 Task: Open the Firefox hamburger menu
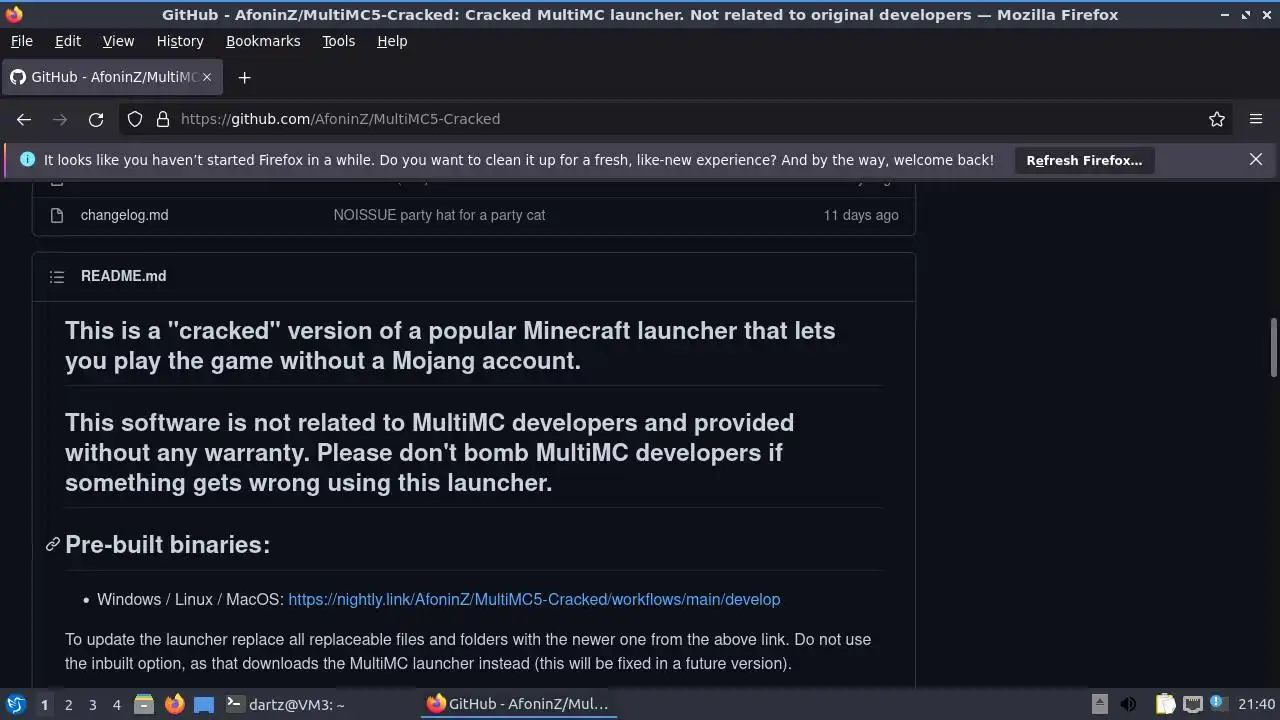click(x=1256, y=119)
